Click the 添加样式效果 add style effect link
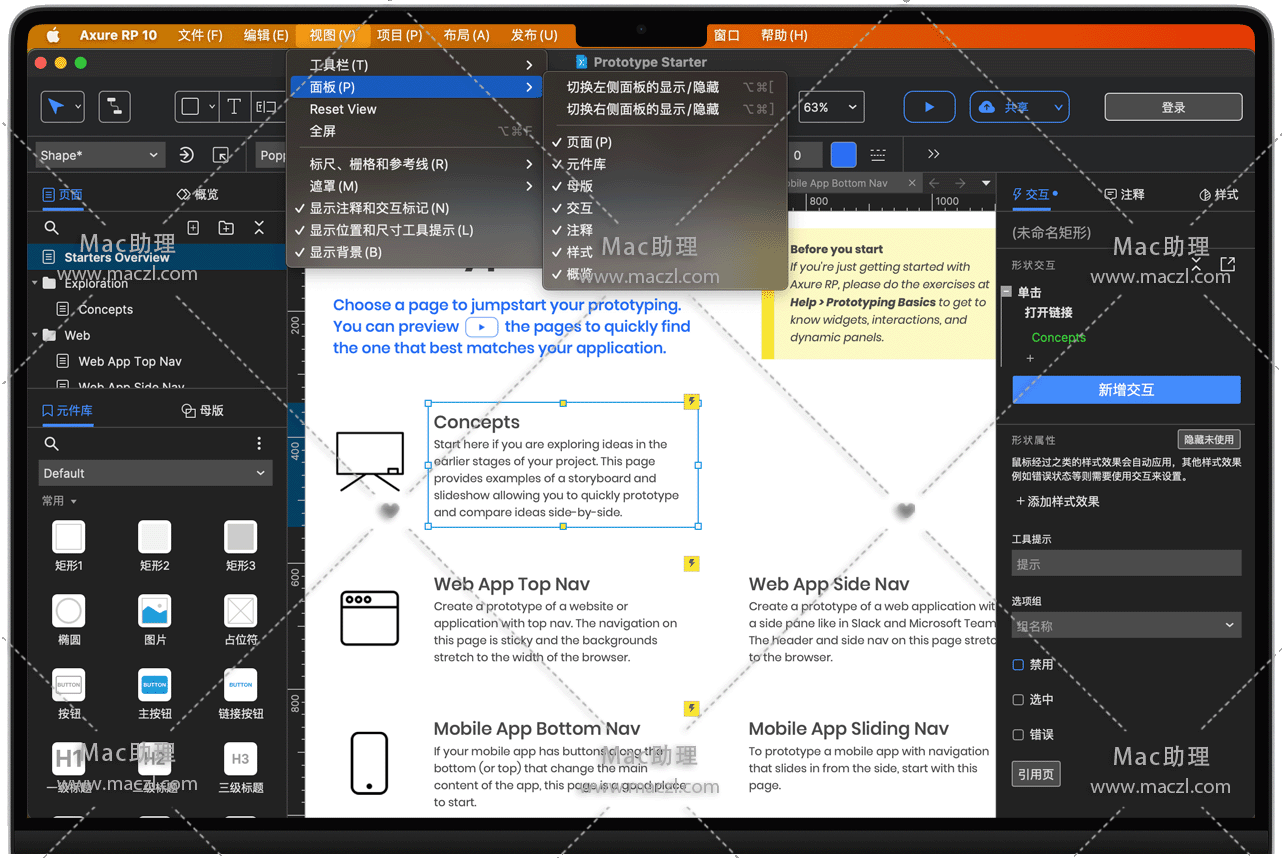The width and height of the screenshot is (1282, 858). 1057,502
